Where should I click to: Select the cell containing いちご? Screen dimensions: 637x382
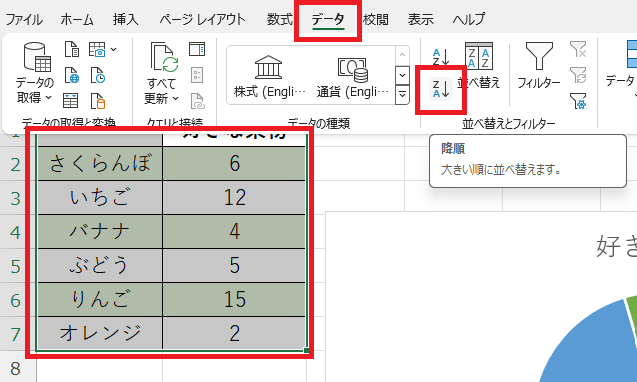coord(100,198)
